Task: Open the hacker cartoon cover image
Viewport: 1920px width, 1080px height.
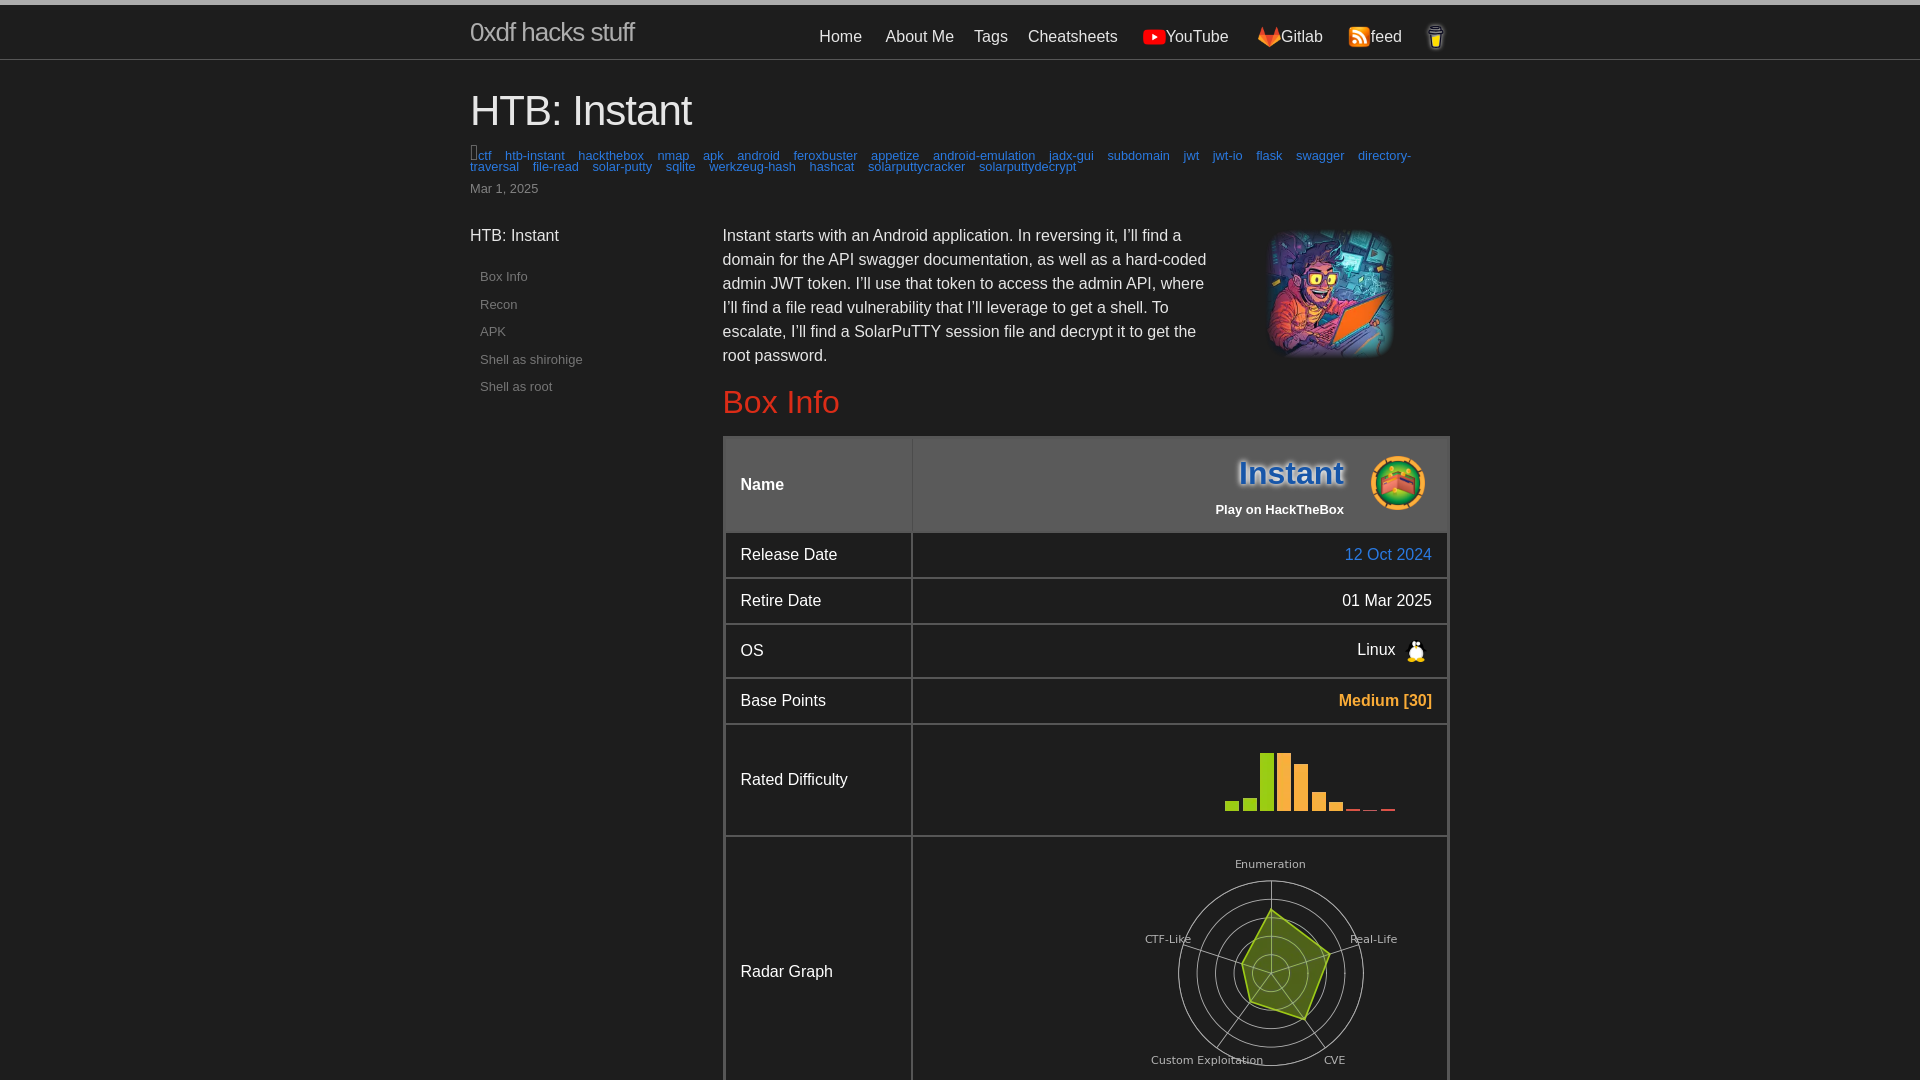Action: (1330, 293)
